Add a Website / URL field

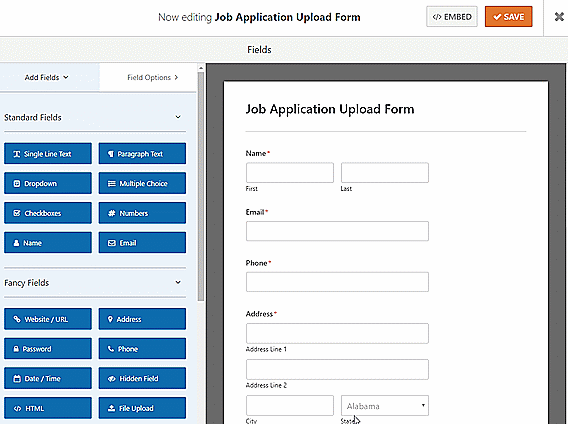coord(48,319)
